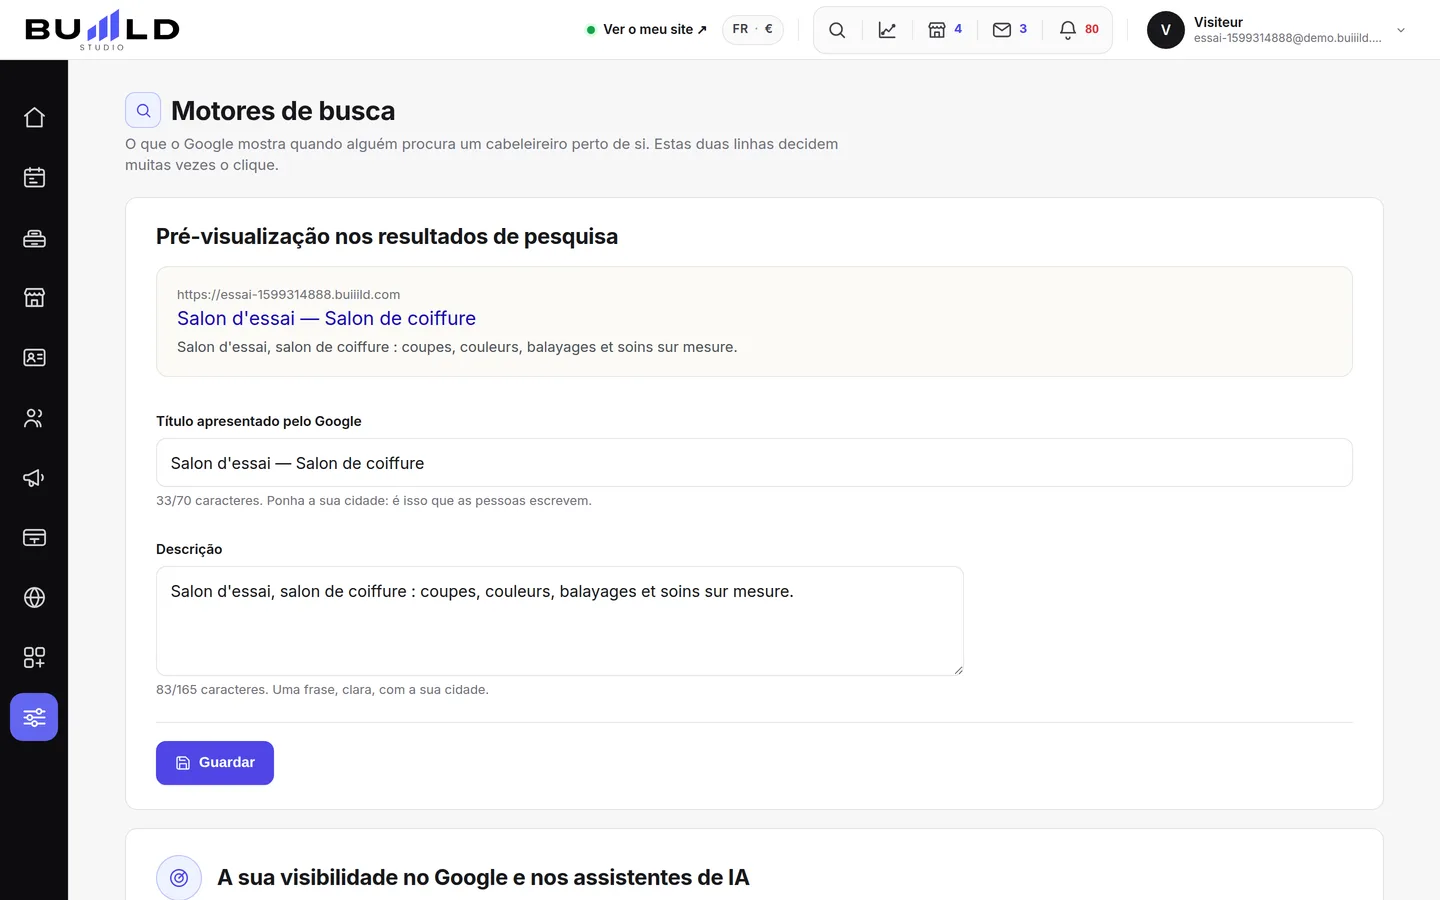Click the Descrição textarea resize handle
The height and width of the screenshot is (900, 1440).
click(x=958, y=670)
